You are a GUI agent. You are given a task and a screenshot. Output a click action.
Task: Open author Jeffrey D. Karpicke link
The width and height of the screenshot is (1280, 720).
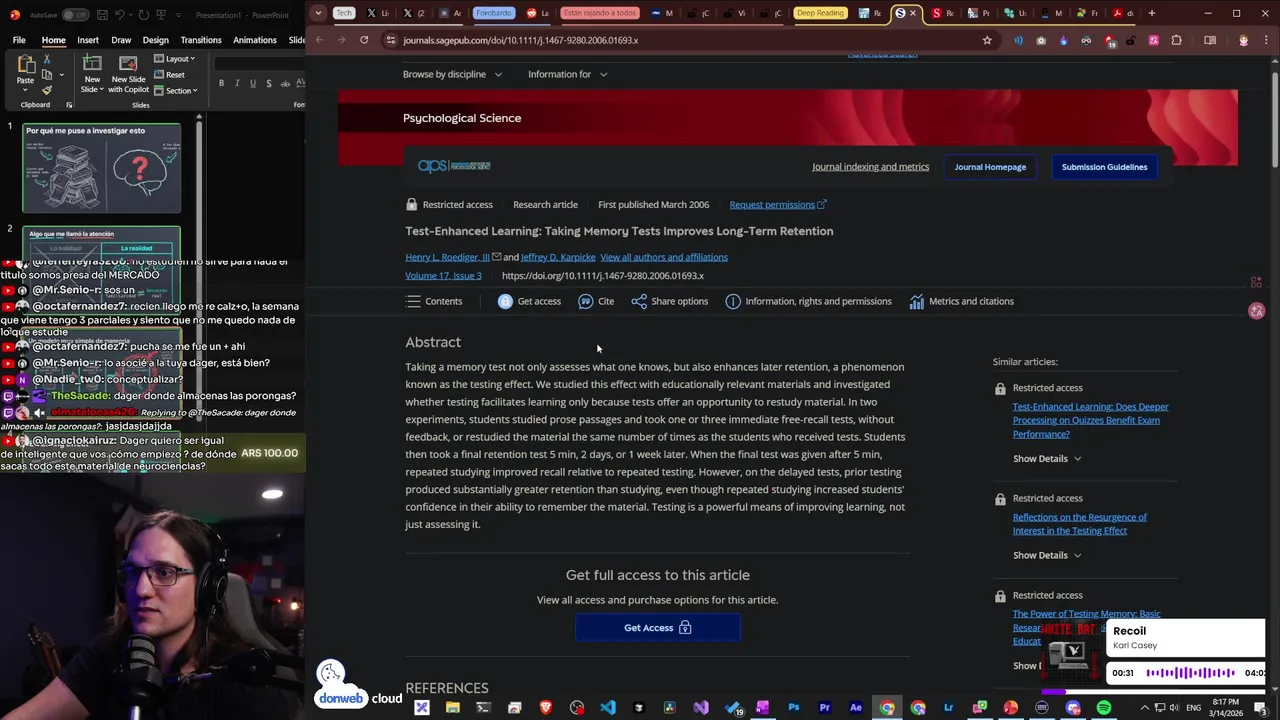pyautogui.click(x=558, y=257)
